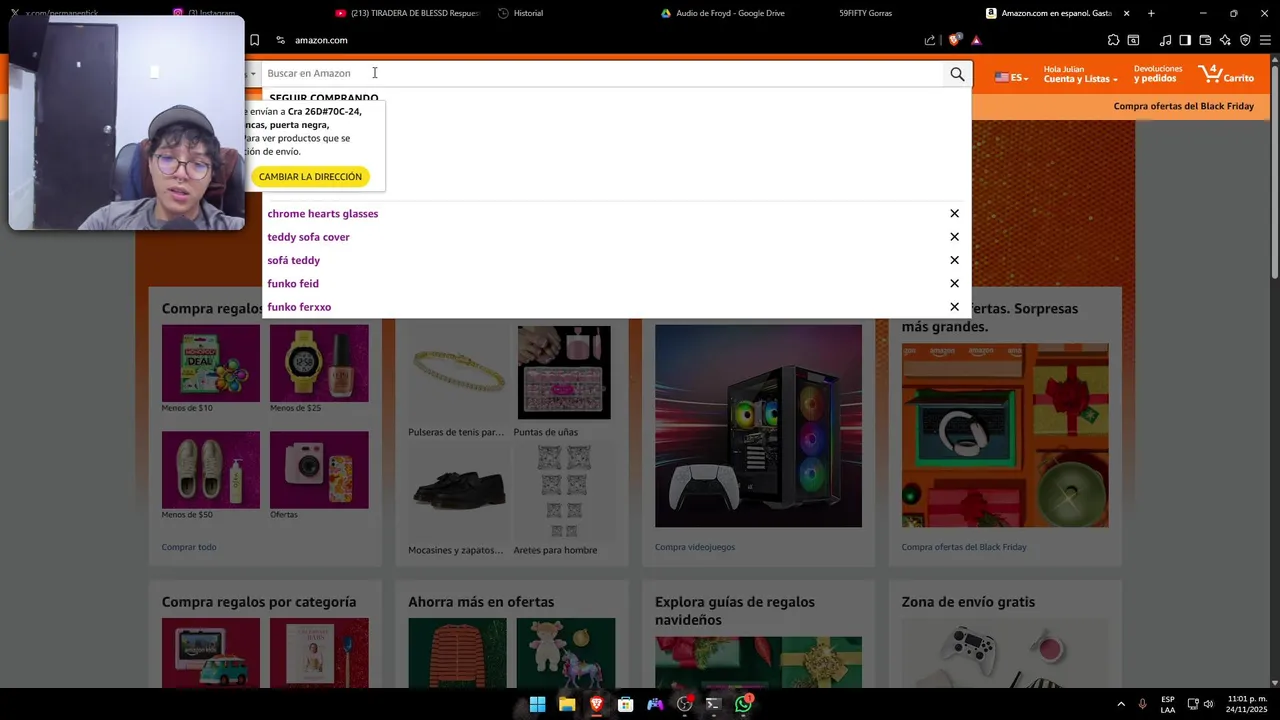Screen dimensions: 1280x720
Task: Click the 'Comprar todo' link
Action: [x=189, y=547]
